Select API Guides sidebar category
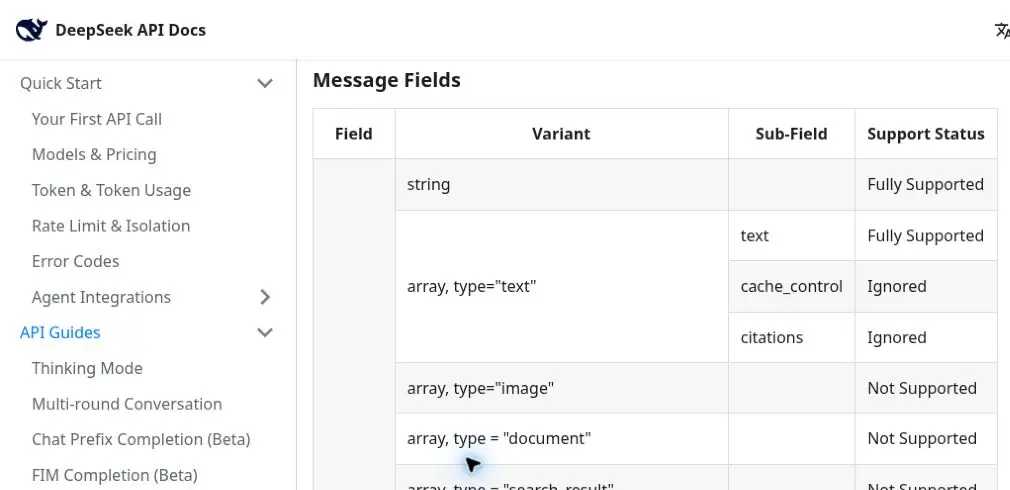The image size is (1010, 490). [x=60, y=332]
